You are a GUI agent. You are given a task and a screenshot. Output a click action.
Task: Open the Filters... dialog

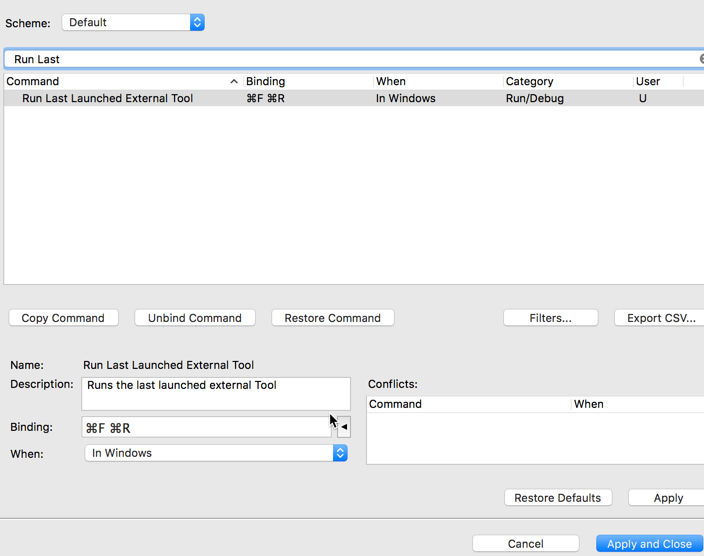(x=550, y=318)
